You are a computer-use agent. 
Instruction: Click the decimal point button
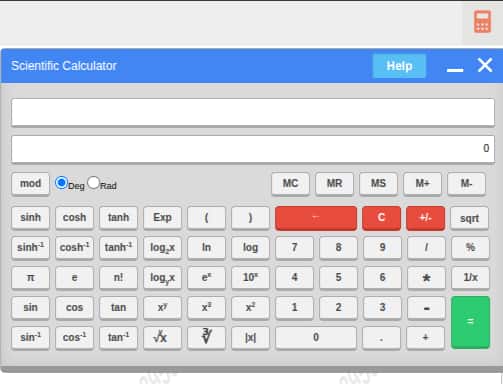tap(381, 338)
